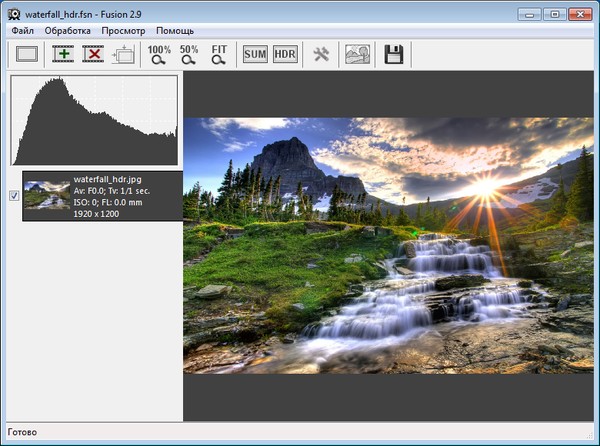Select the waterfall_hdr.jpg thumbnail in the list
The image size is (600, 446).
coord(47,194)
